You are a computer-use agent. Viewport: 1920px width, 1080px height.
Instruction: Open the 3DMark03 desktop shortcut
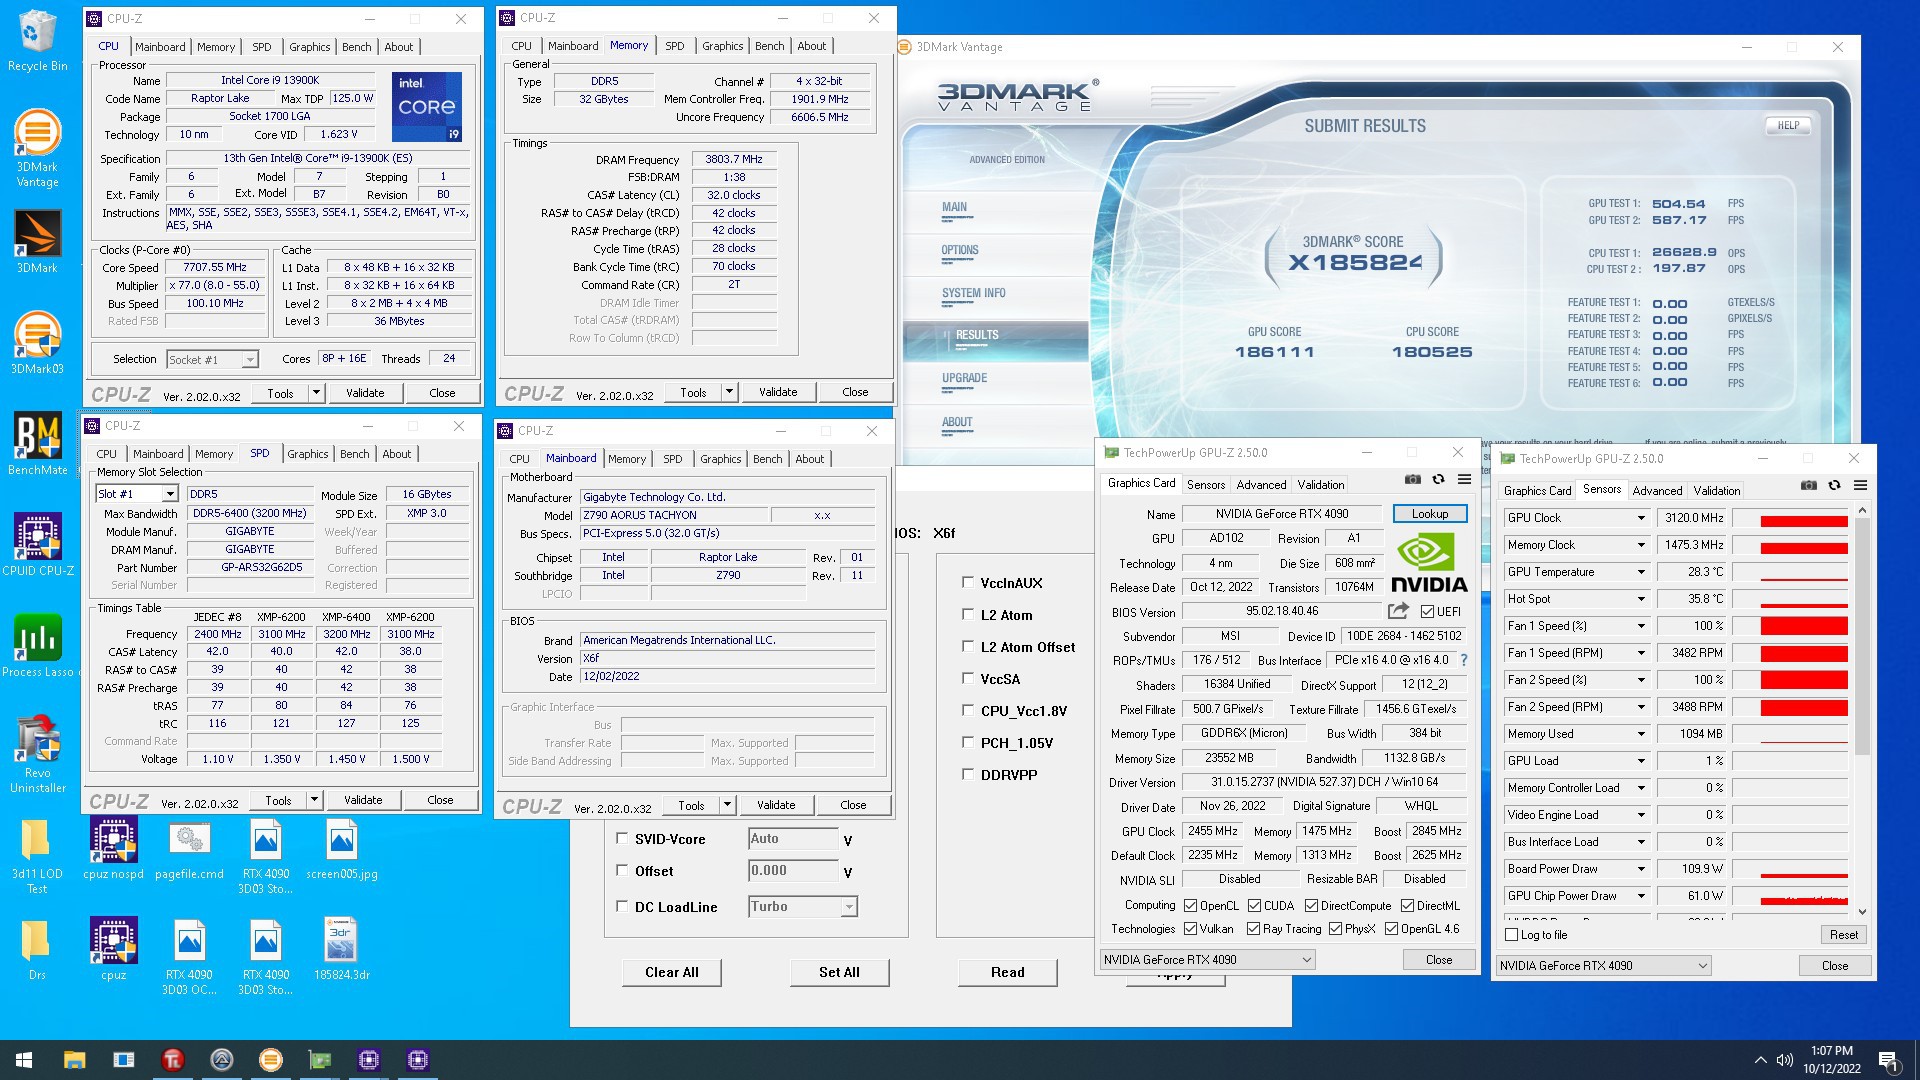click(x=37, y=343)
